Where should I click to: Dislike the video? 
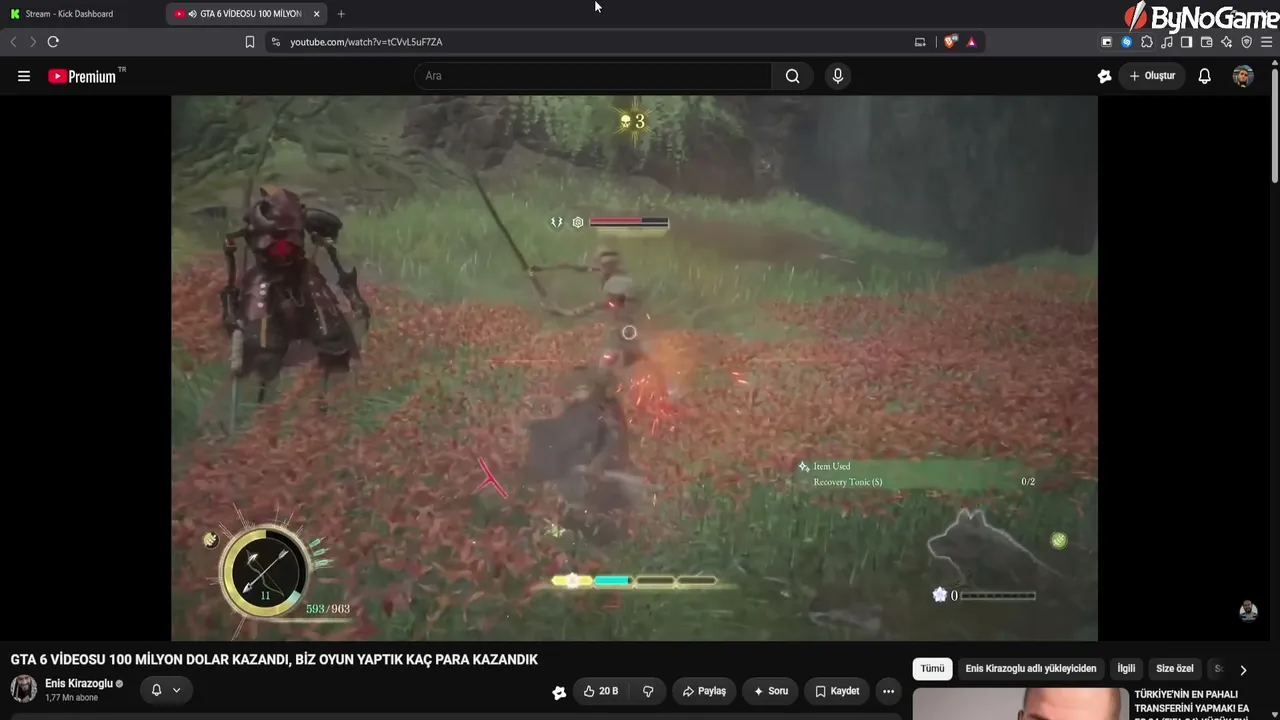(648, 691)
